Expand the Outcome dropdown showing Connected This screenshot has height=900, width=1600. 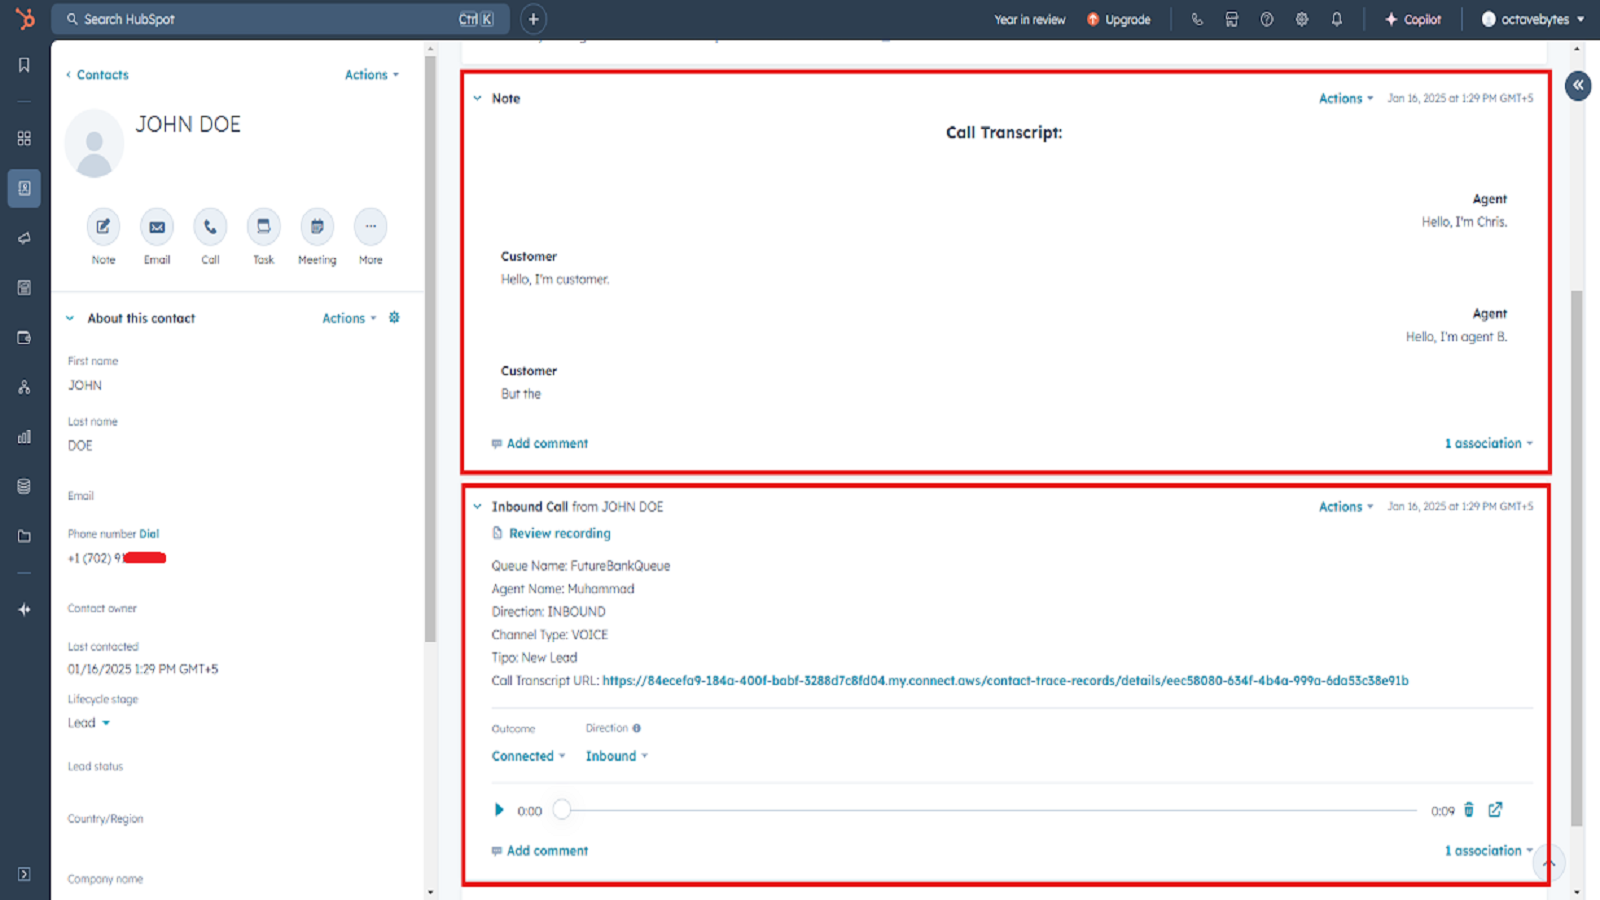527,756
